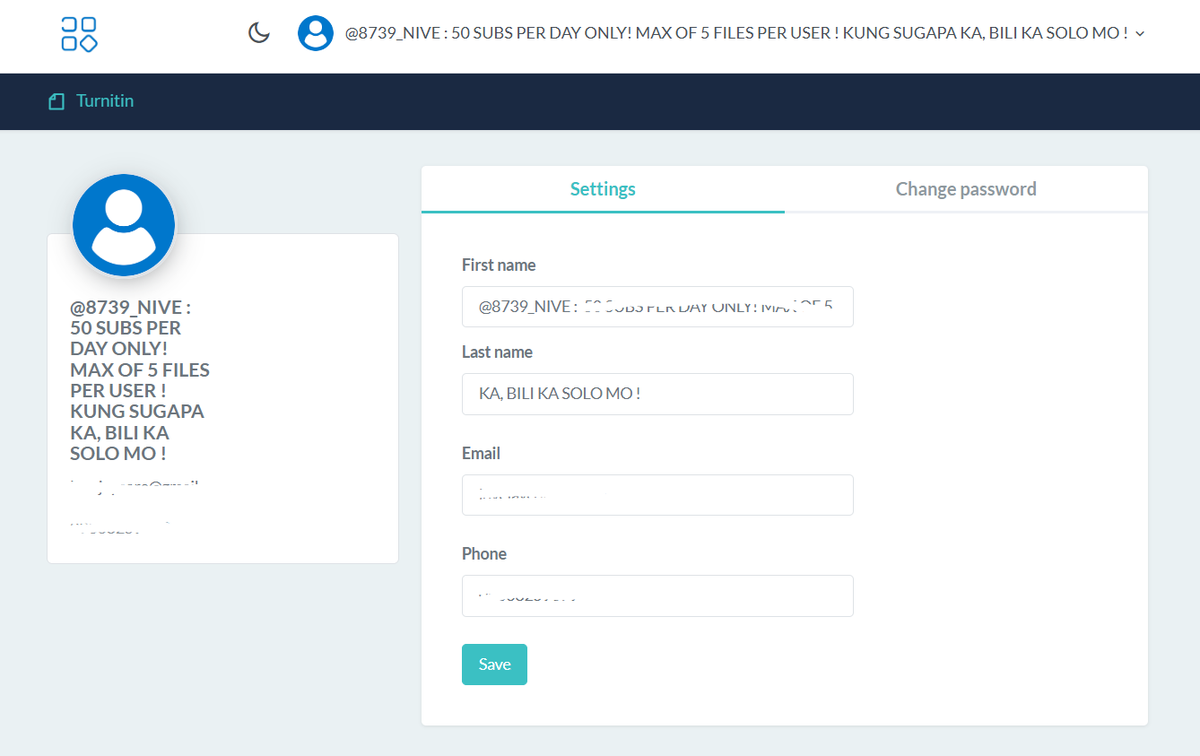
Task: Expand the user account dropdown chevron
Action: 1140,33
